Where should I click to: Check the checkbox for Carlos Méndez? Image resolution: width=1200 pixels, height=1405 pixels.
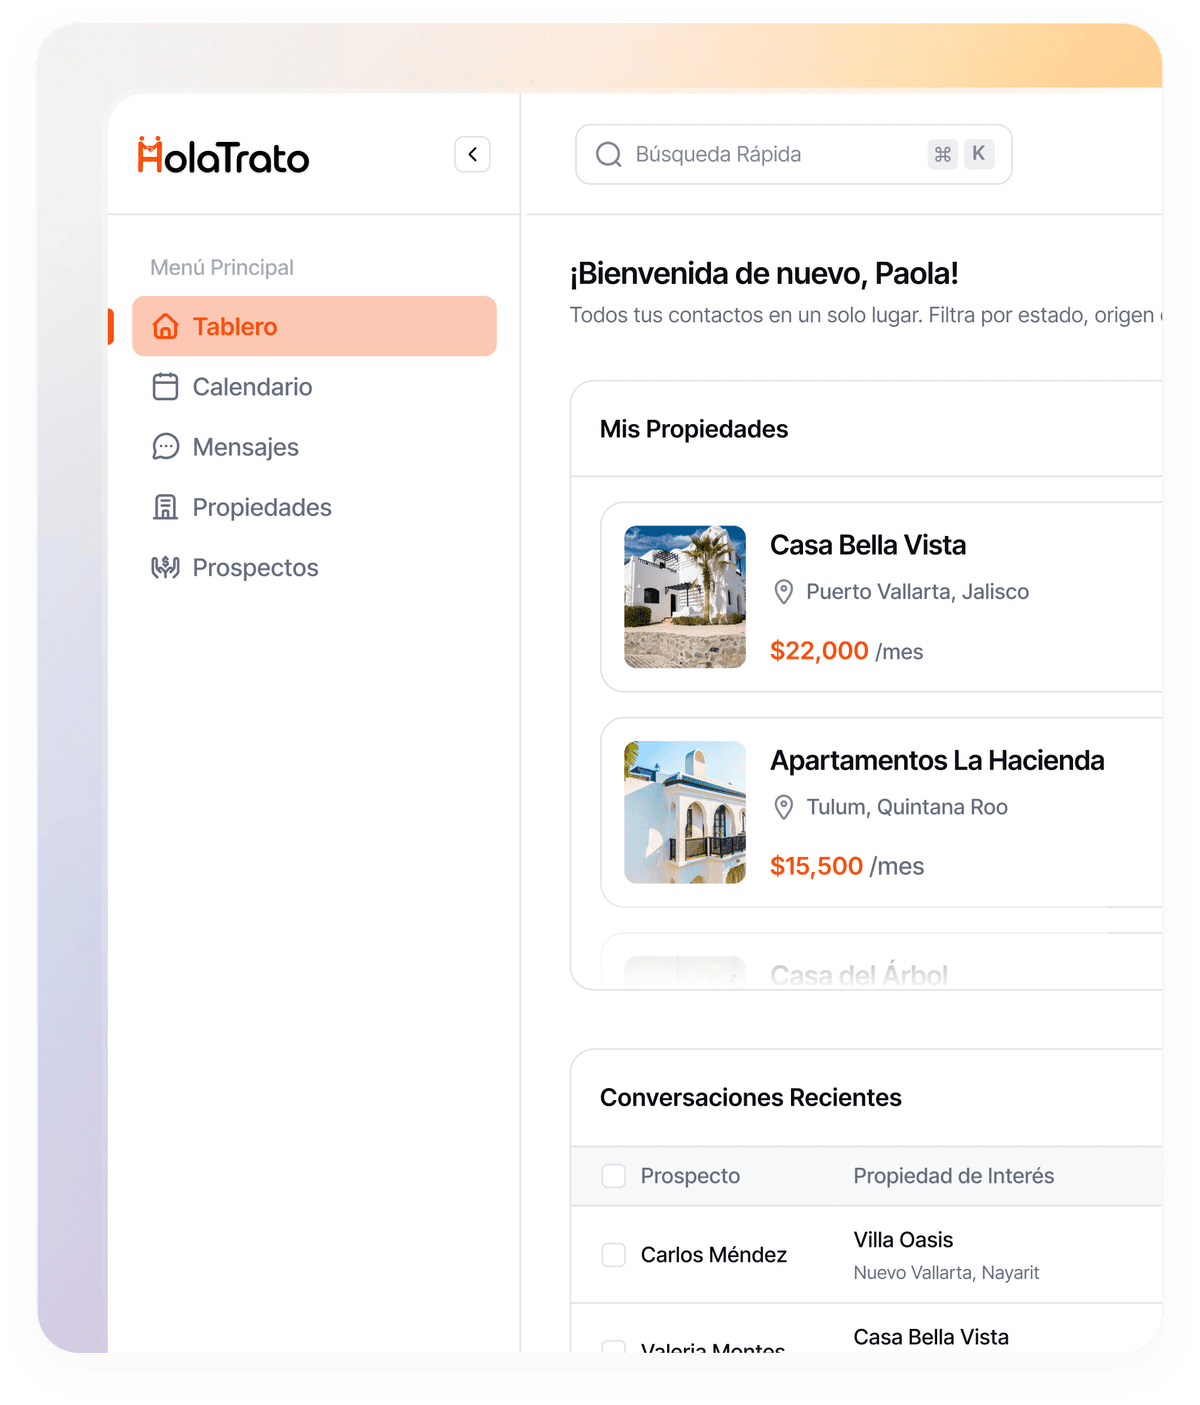coord(613,1254)
